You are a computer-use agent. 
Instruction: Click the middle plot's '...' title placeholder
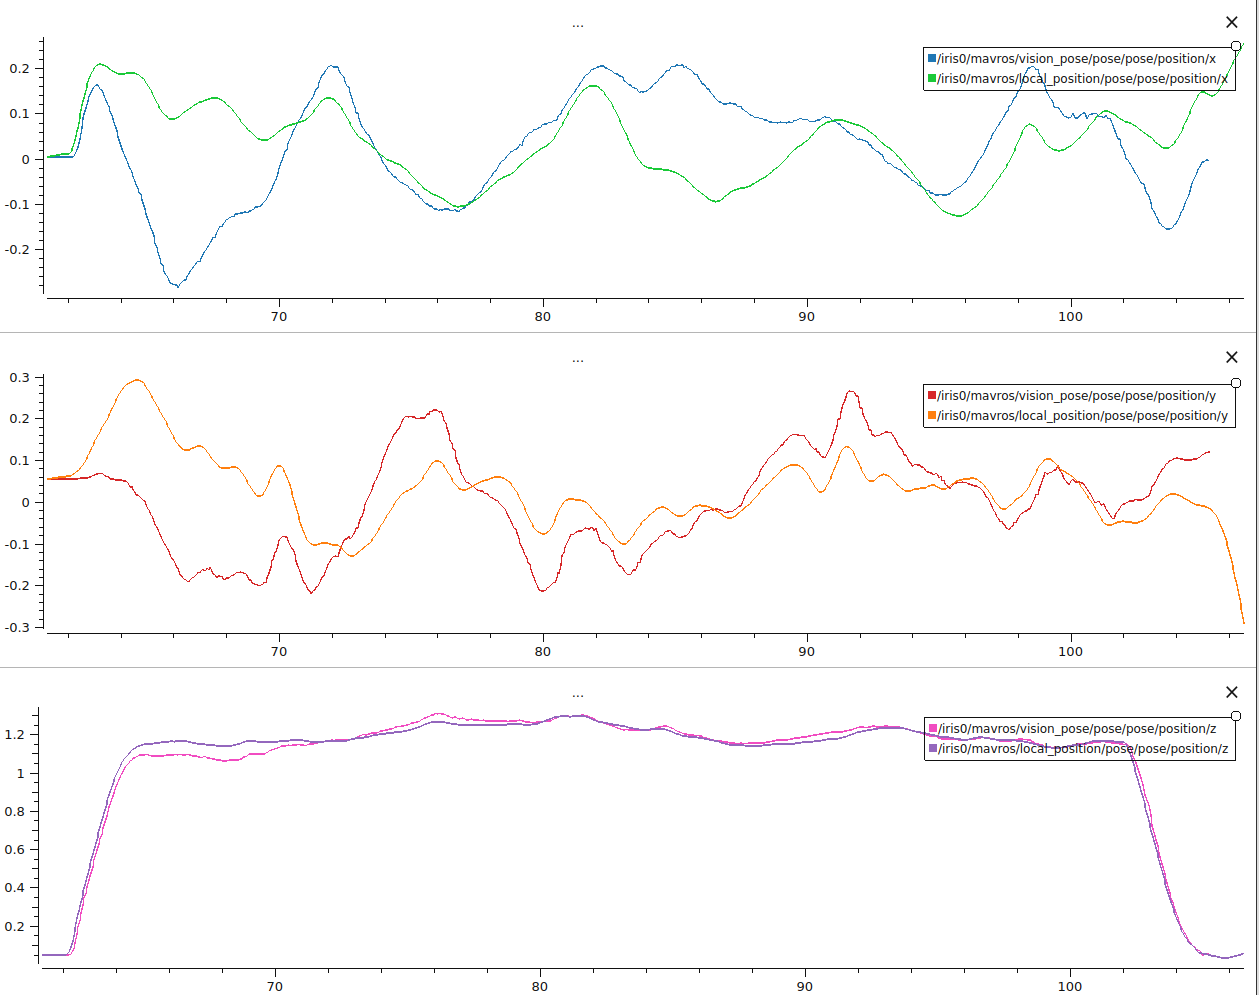point(578,360)
